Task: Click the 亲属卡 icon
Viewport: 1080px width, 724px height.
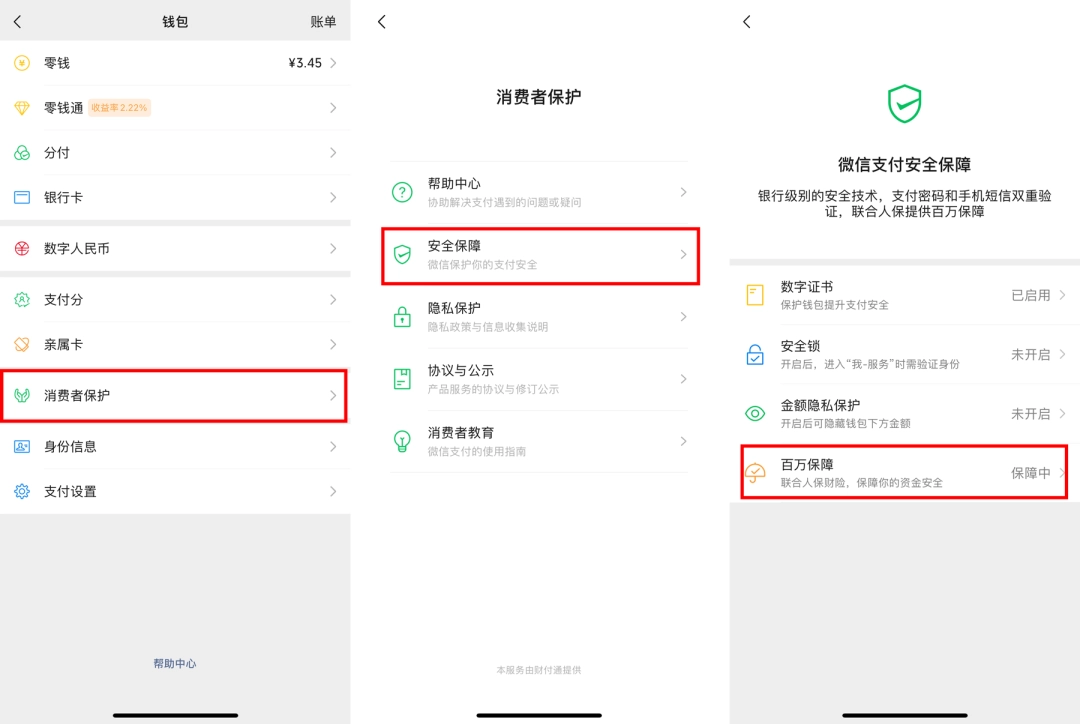Action: click(x=22, y=344)
